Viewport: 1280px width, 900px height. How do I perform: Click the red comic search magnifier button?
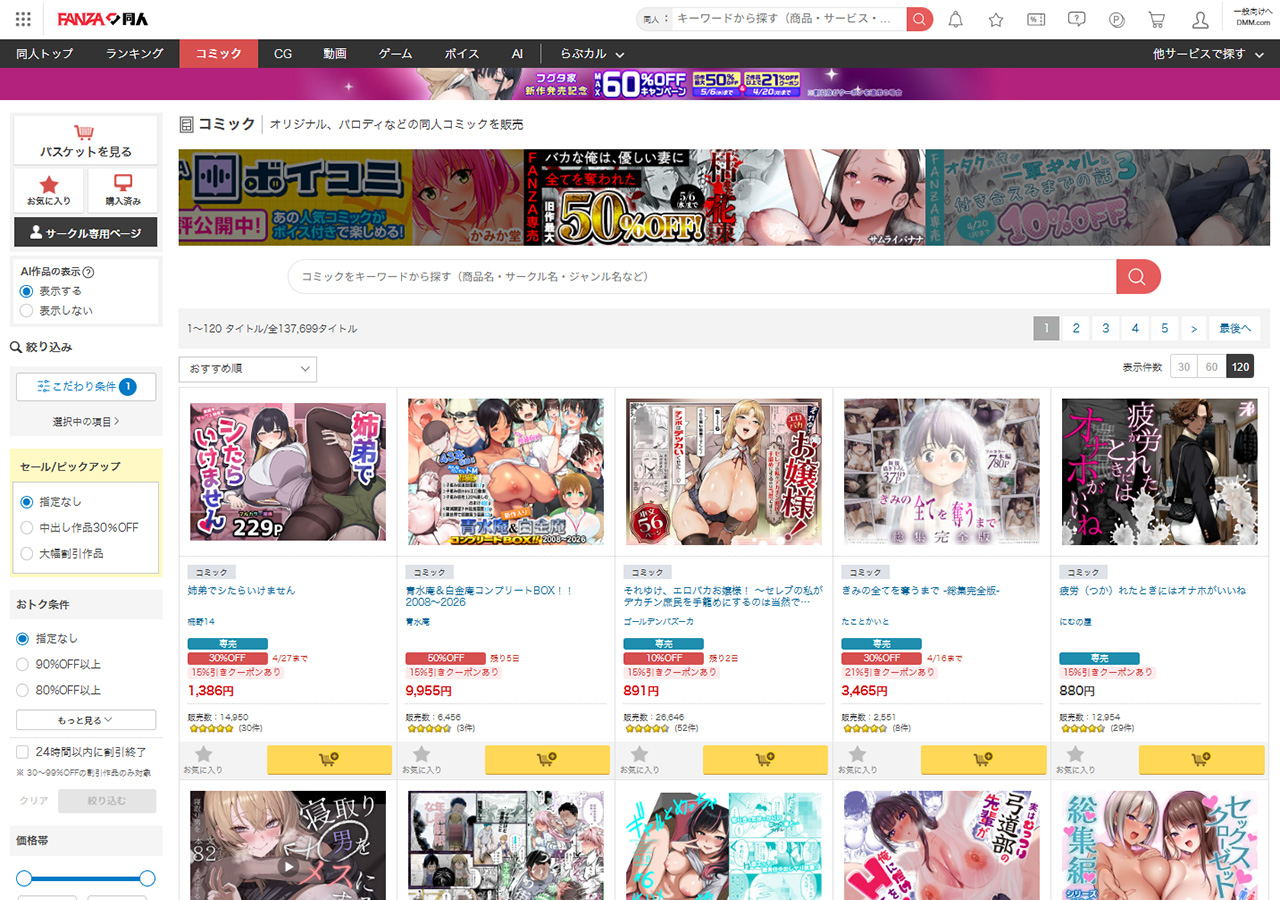tap(1138, 277)
